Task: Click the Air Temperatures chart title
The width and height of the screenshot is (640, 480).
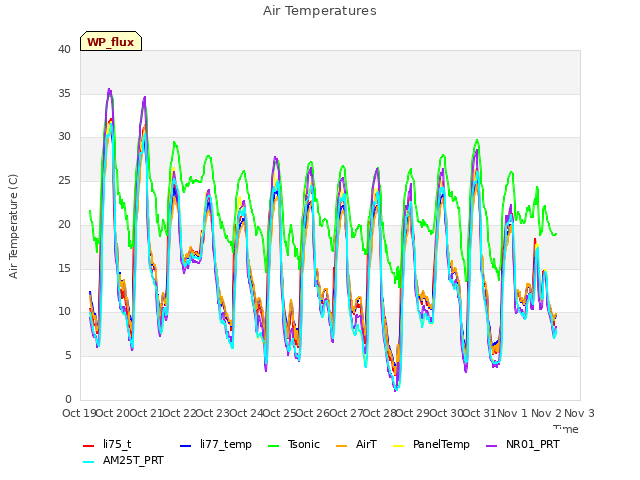Action: pyautogui.click(x=320, y=11)
